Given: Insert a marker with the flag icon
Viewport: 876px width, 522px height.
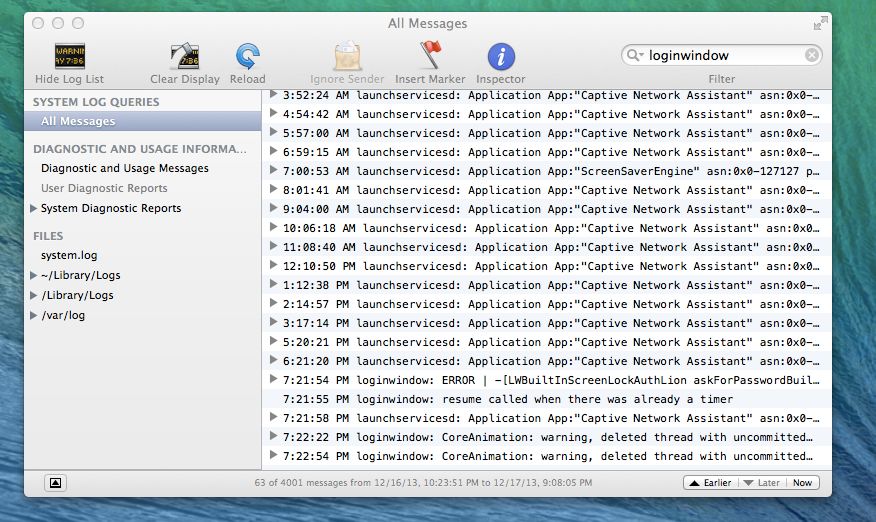Looking at the screenshot, I should 430,55.
